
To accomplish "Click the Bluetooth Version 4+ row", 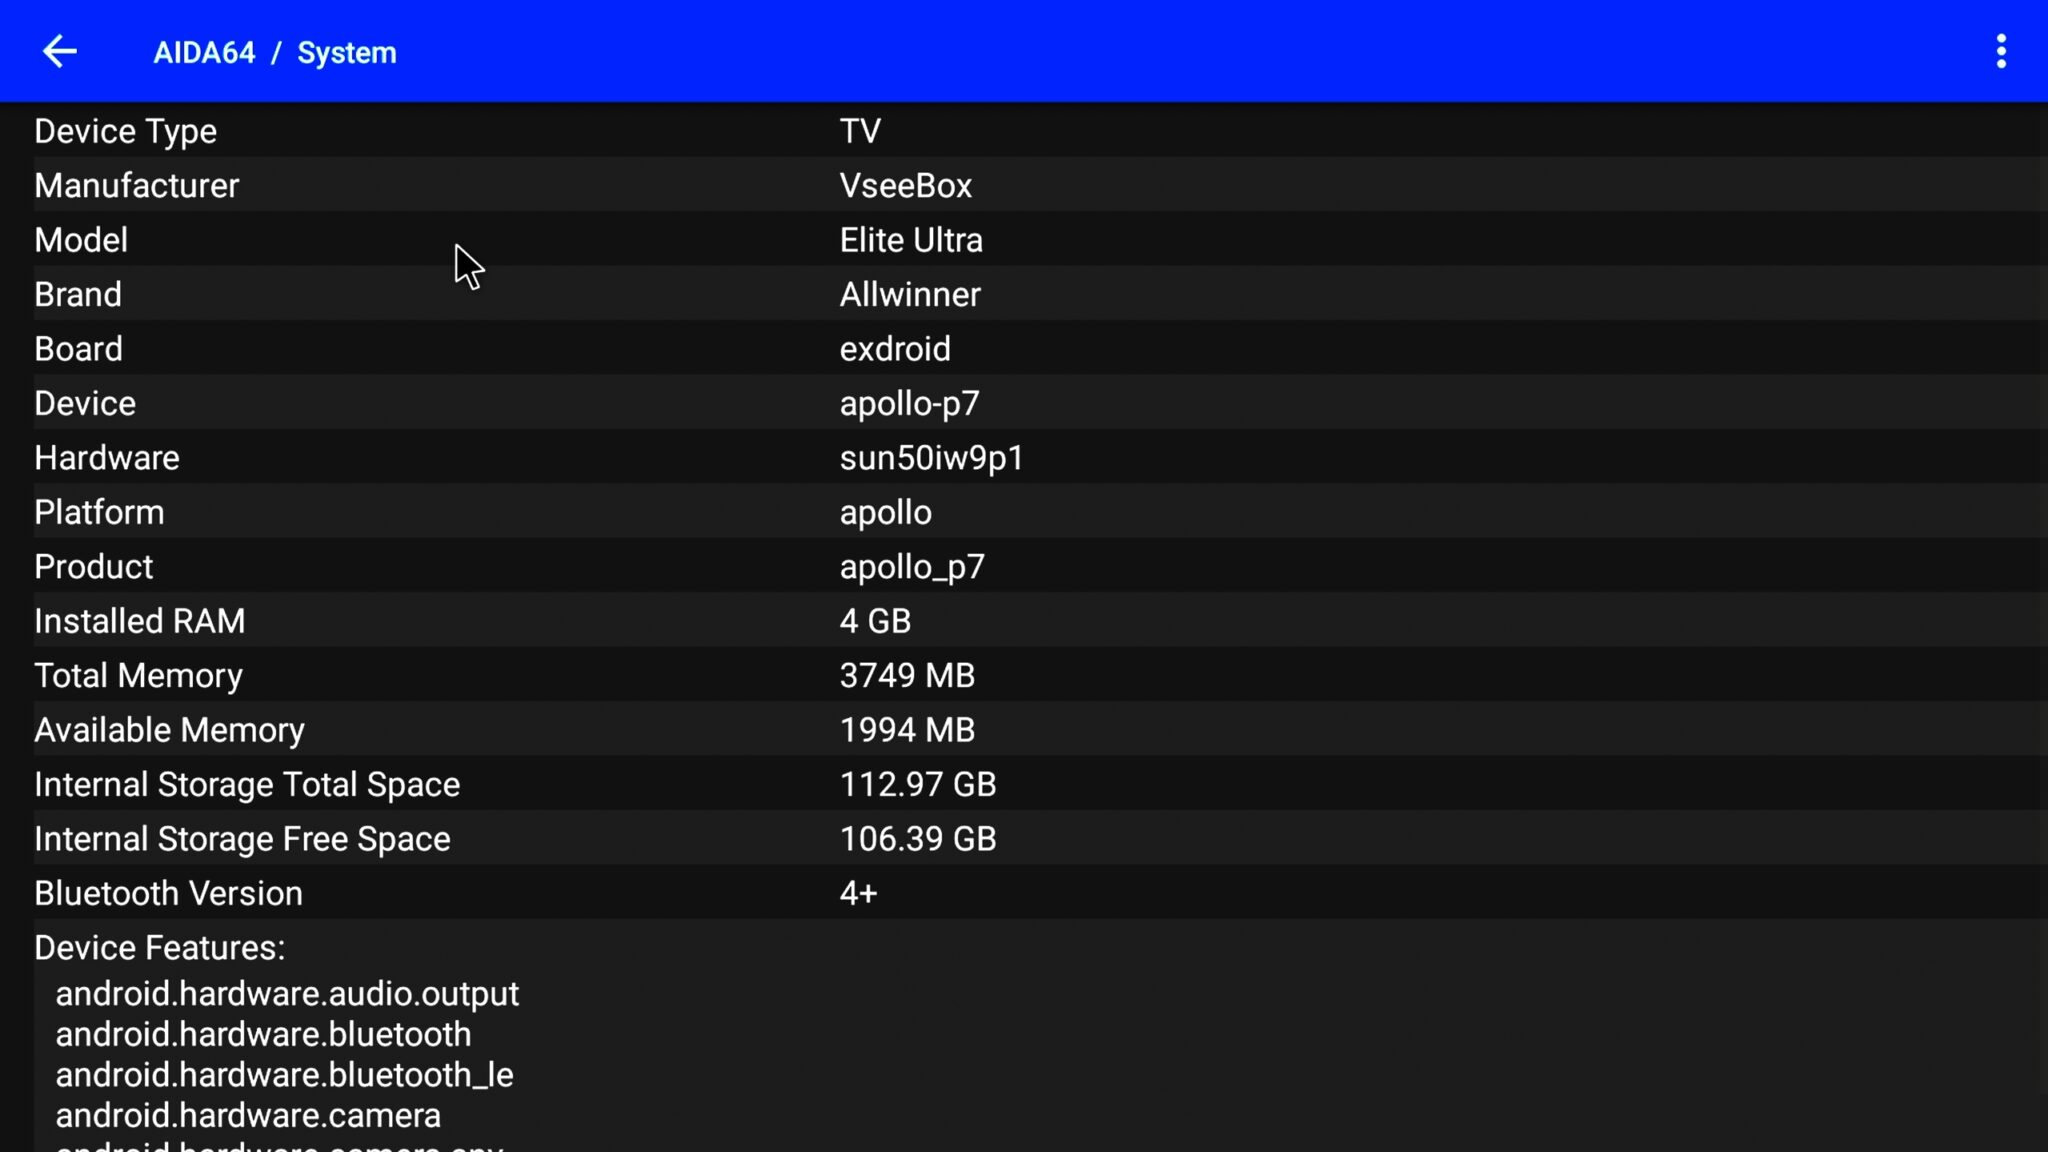I will click(x=168, y=894).
